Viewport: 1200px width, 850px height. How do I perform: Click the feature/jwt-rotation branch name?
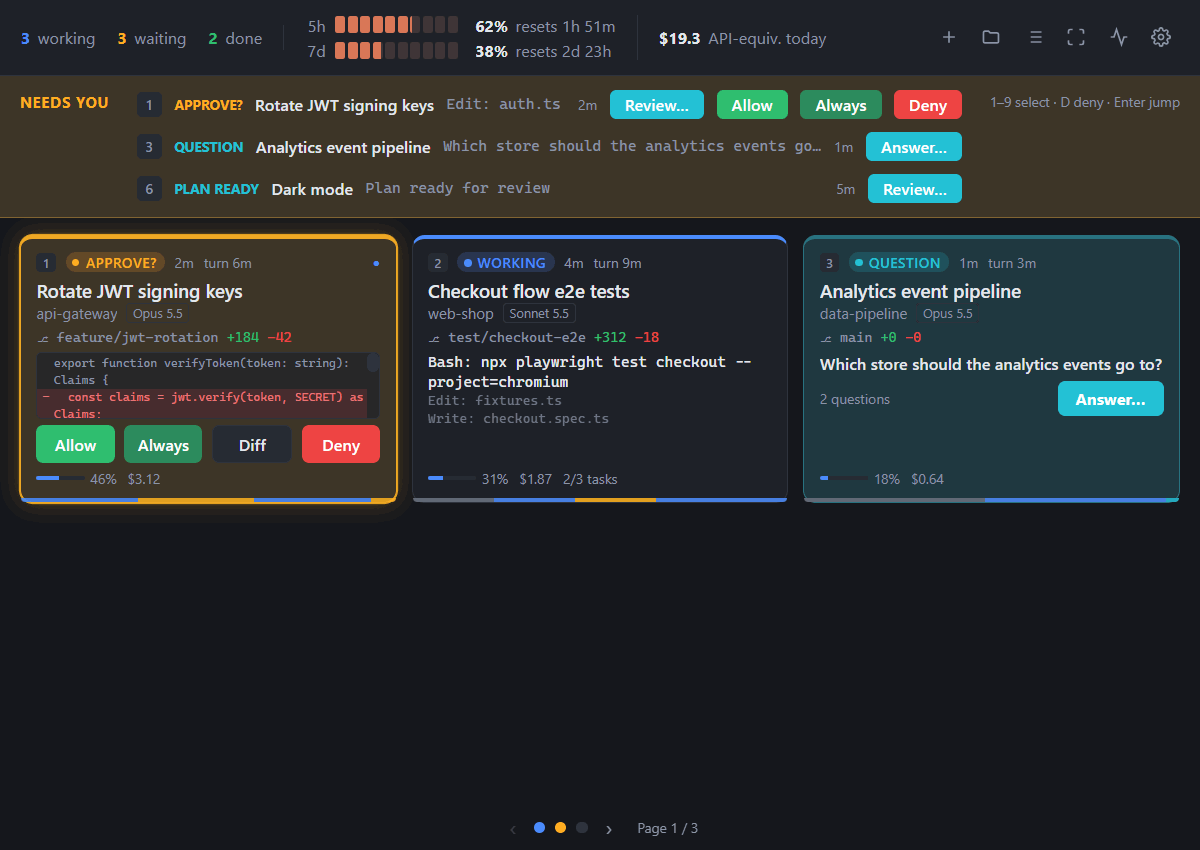138,337
